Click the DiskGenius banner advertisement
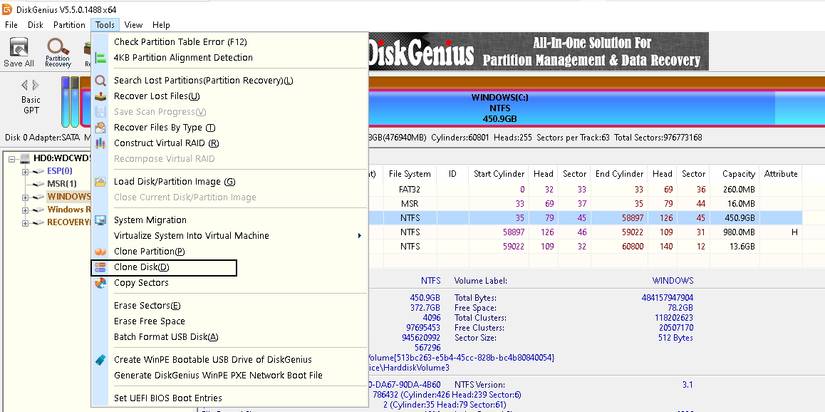This screenshot has height=412, width=825. tap(538, 51)
